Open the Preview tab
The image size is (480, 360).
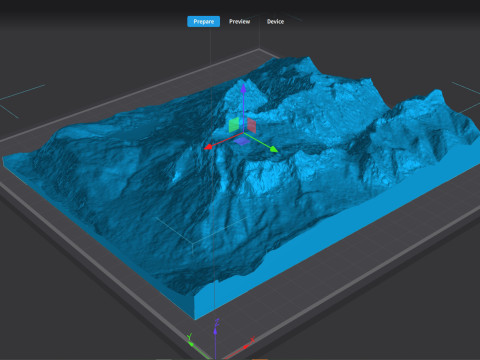click(239, 22)
